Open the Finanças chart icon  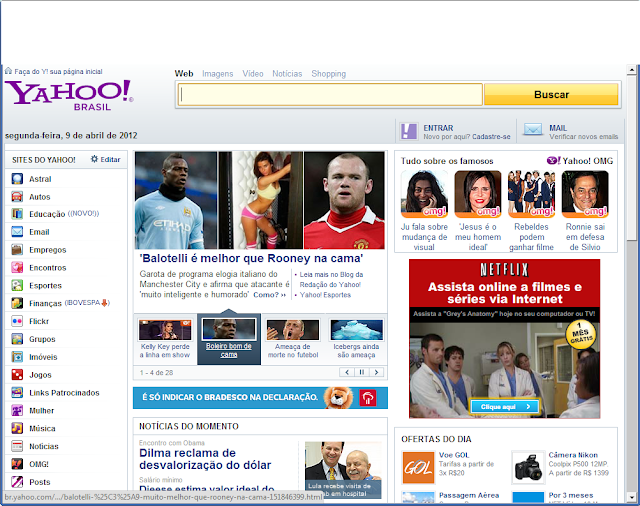pyautogui.click(x=17, y=303)
